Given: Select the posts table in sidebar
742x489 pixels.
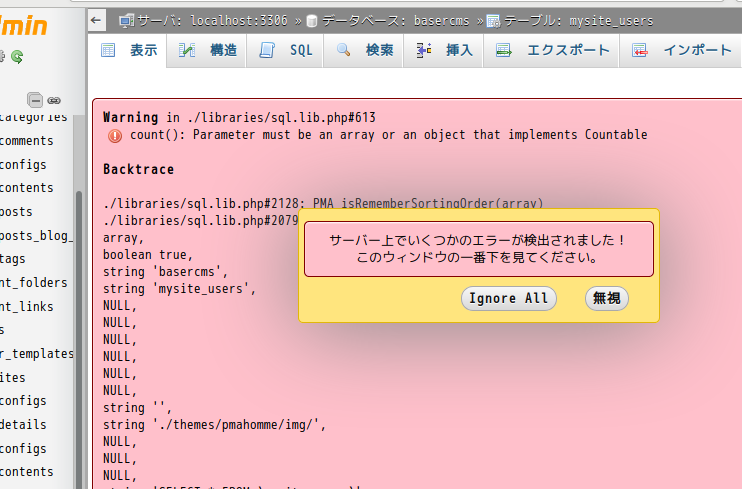Looking at the screenshot, I should click(x=17, y=212).
